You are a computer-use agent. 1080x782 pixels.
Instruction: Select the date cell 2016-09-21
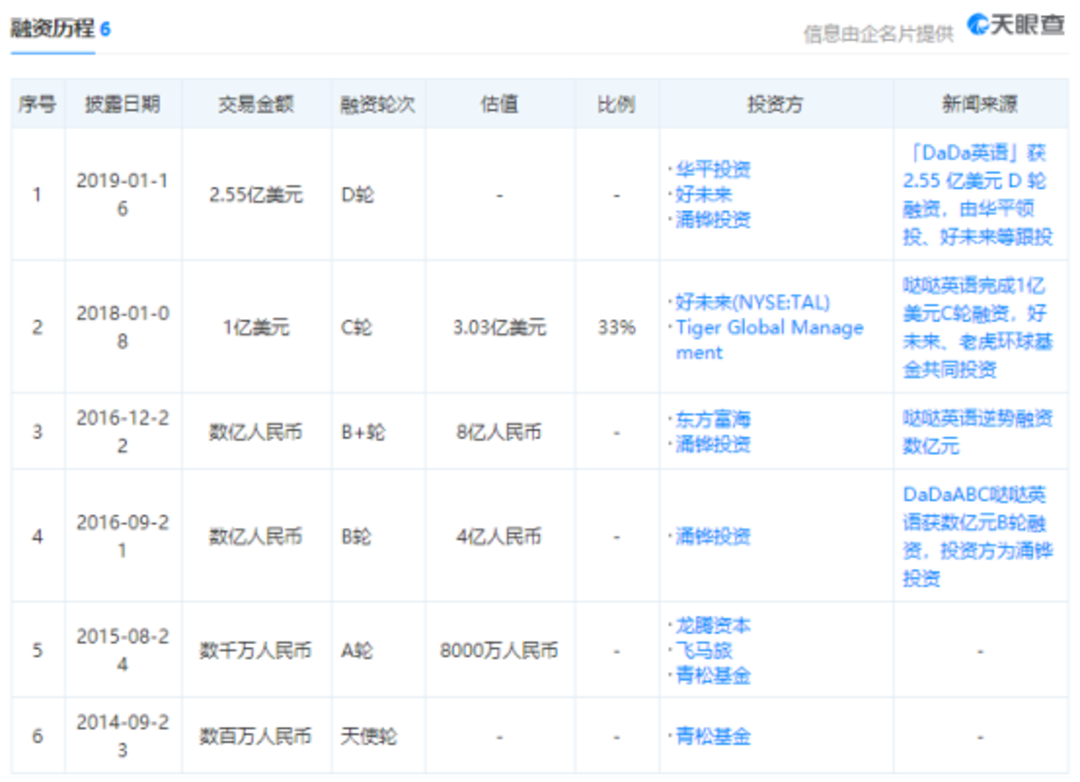tap(123, 536)
